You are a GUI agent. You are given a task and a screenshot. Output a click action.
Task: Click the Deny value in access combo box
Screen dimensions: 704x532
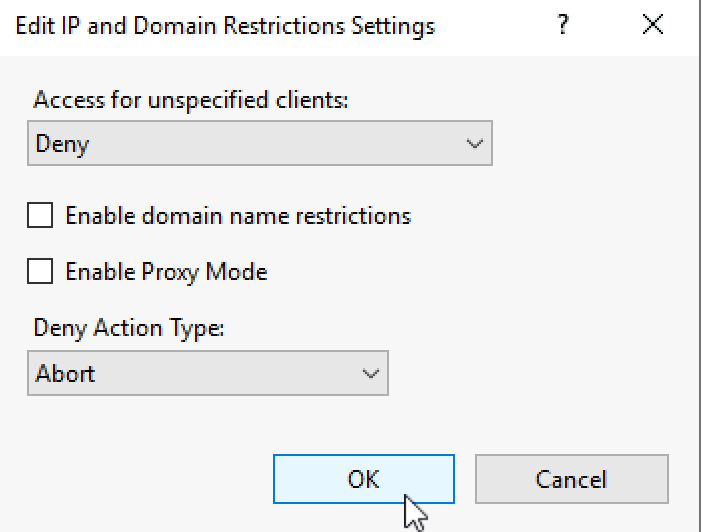[x=62, y=144]
